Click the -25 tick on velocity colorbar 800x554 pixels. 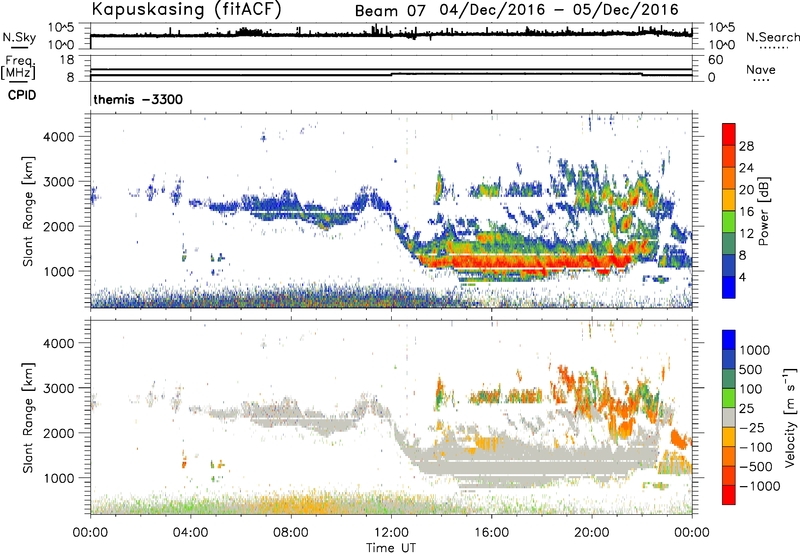752,428
